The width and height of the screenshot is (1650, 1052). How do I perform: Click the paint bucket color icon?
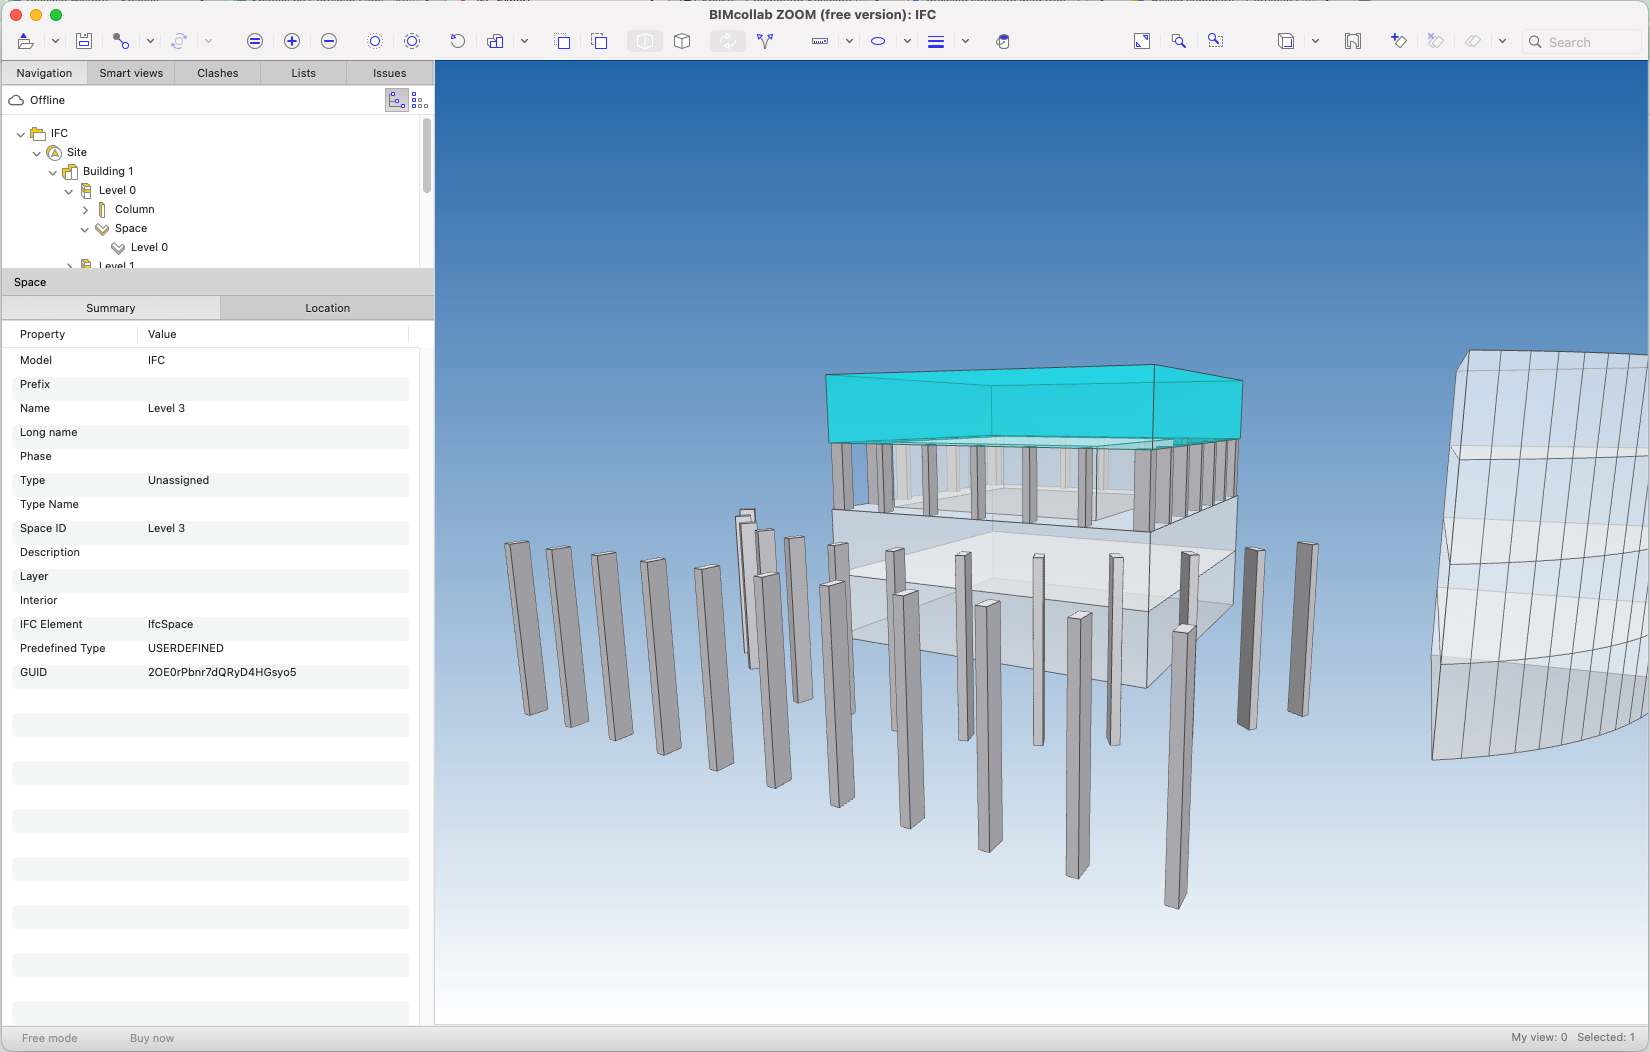click(1003, 41)
